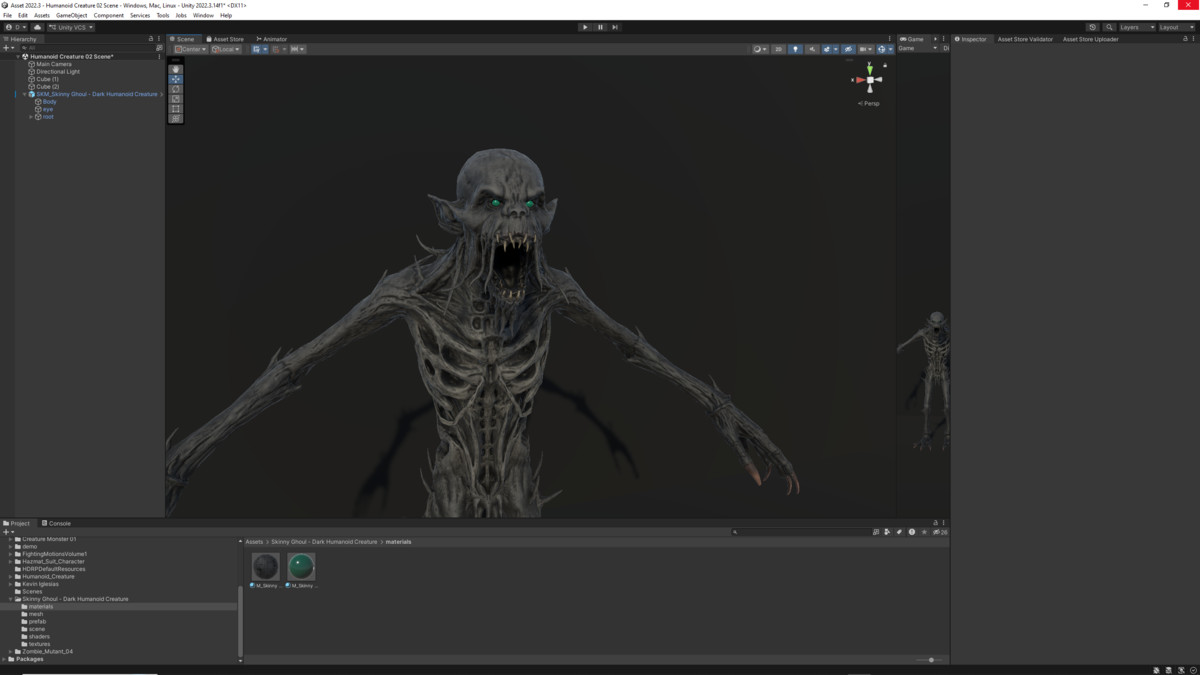Toggle rotation lock on scene gizmo

pyautogui.click(x=885, y=66)
